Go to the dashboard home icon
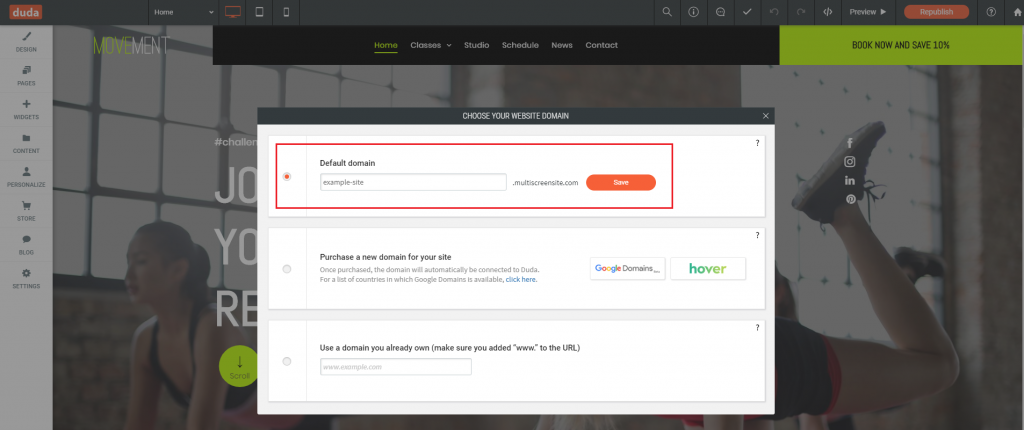 [x=1017, y=12]
